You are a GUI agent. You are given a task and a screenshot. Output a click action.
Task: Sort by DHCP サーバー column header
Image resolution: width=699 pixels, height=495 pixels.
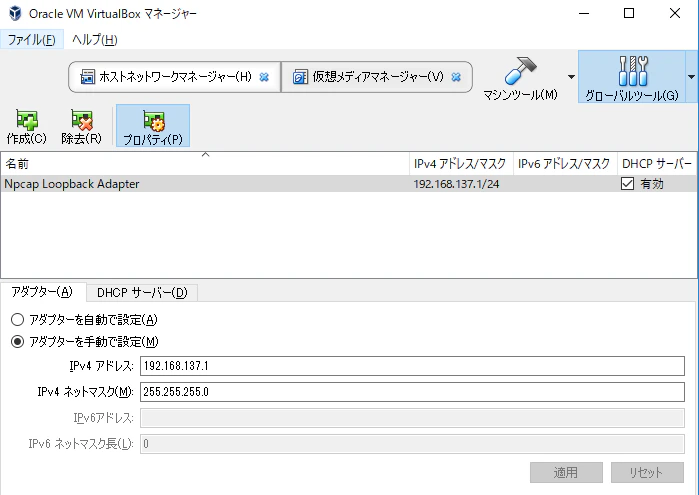(657, 164)
